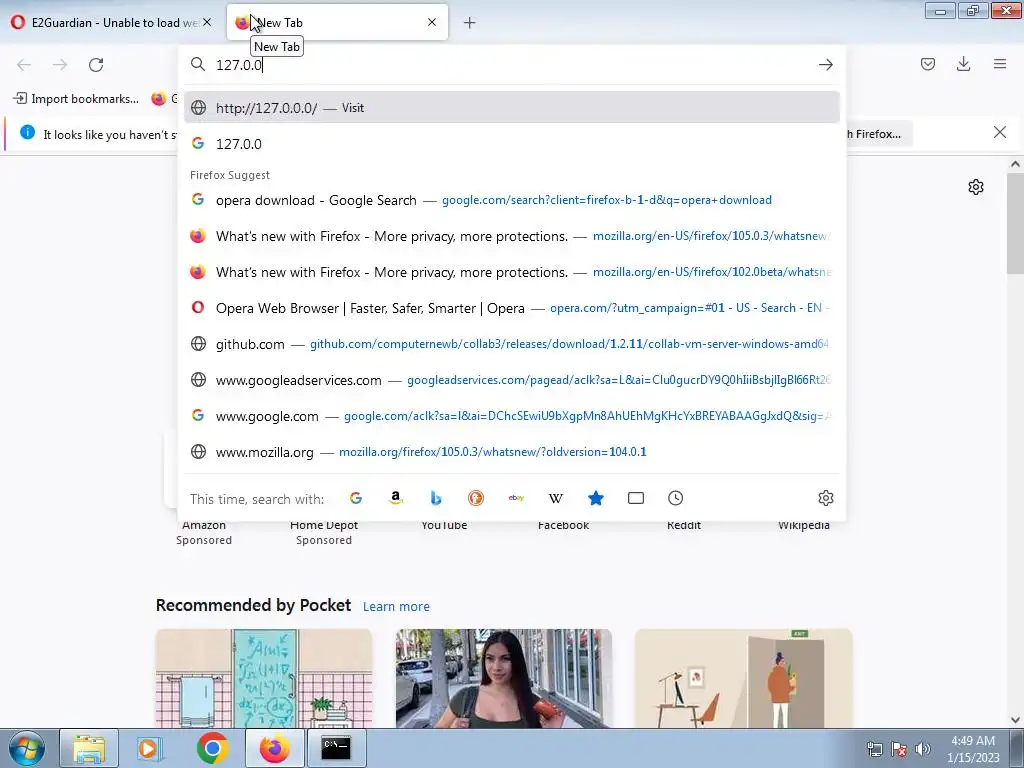Open Opera Web Browser suggestion

pos(511,308)
